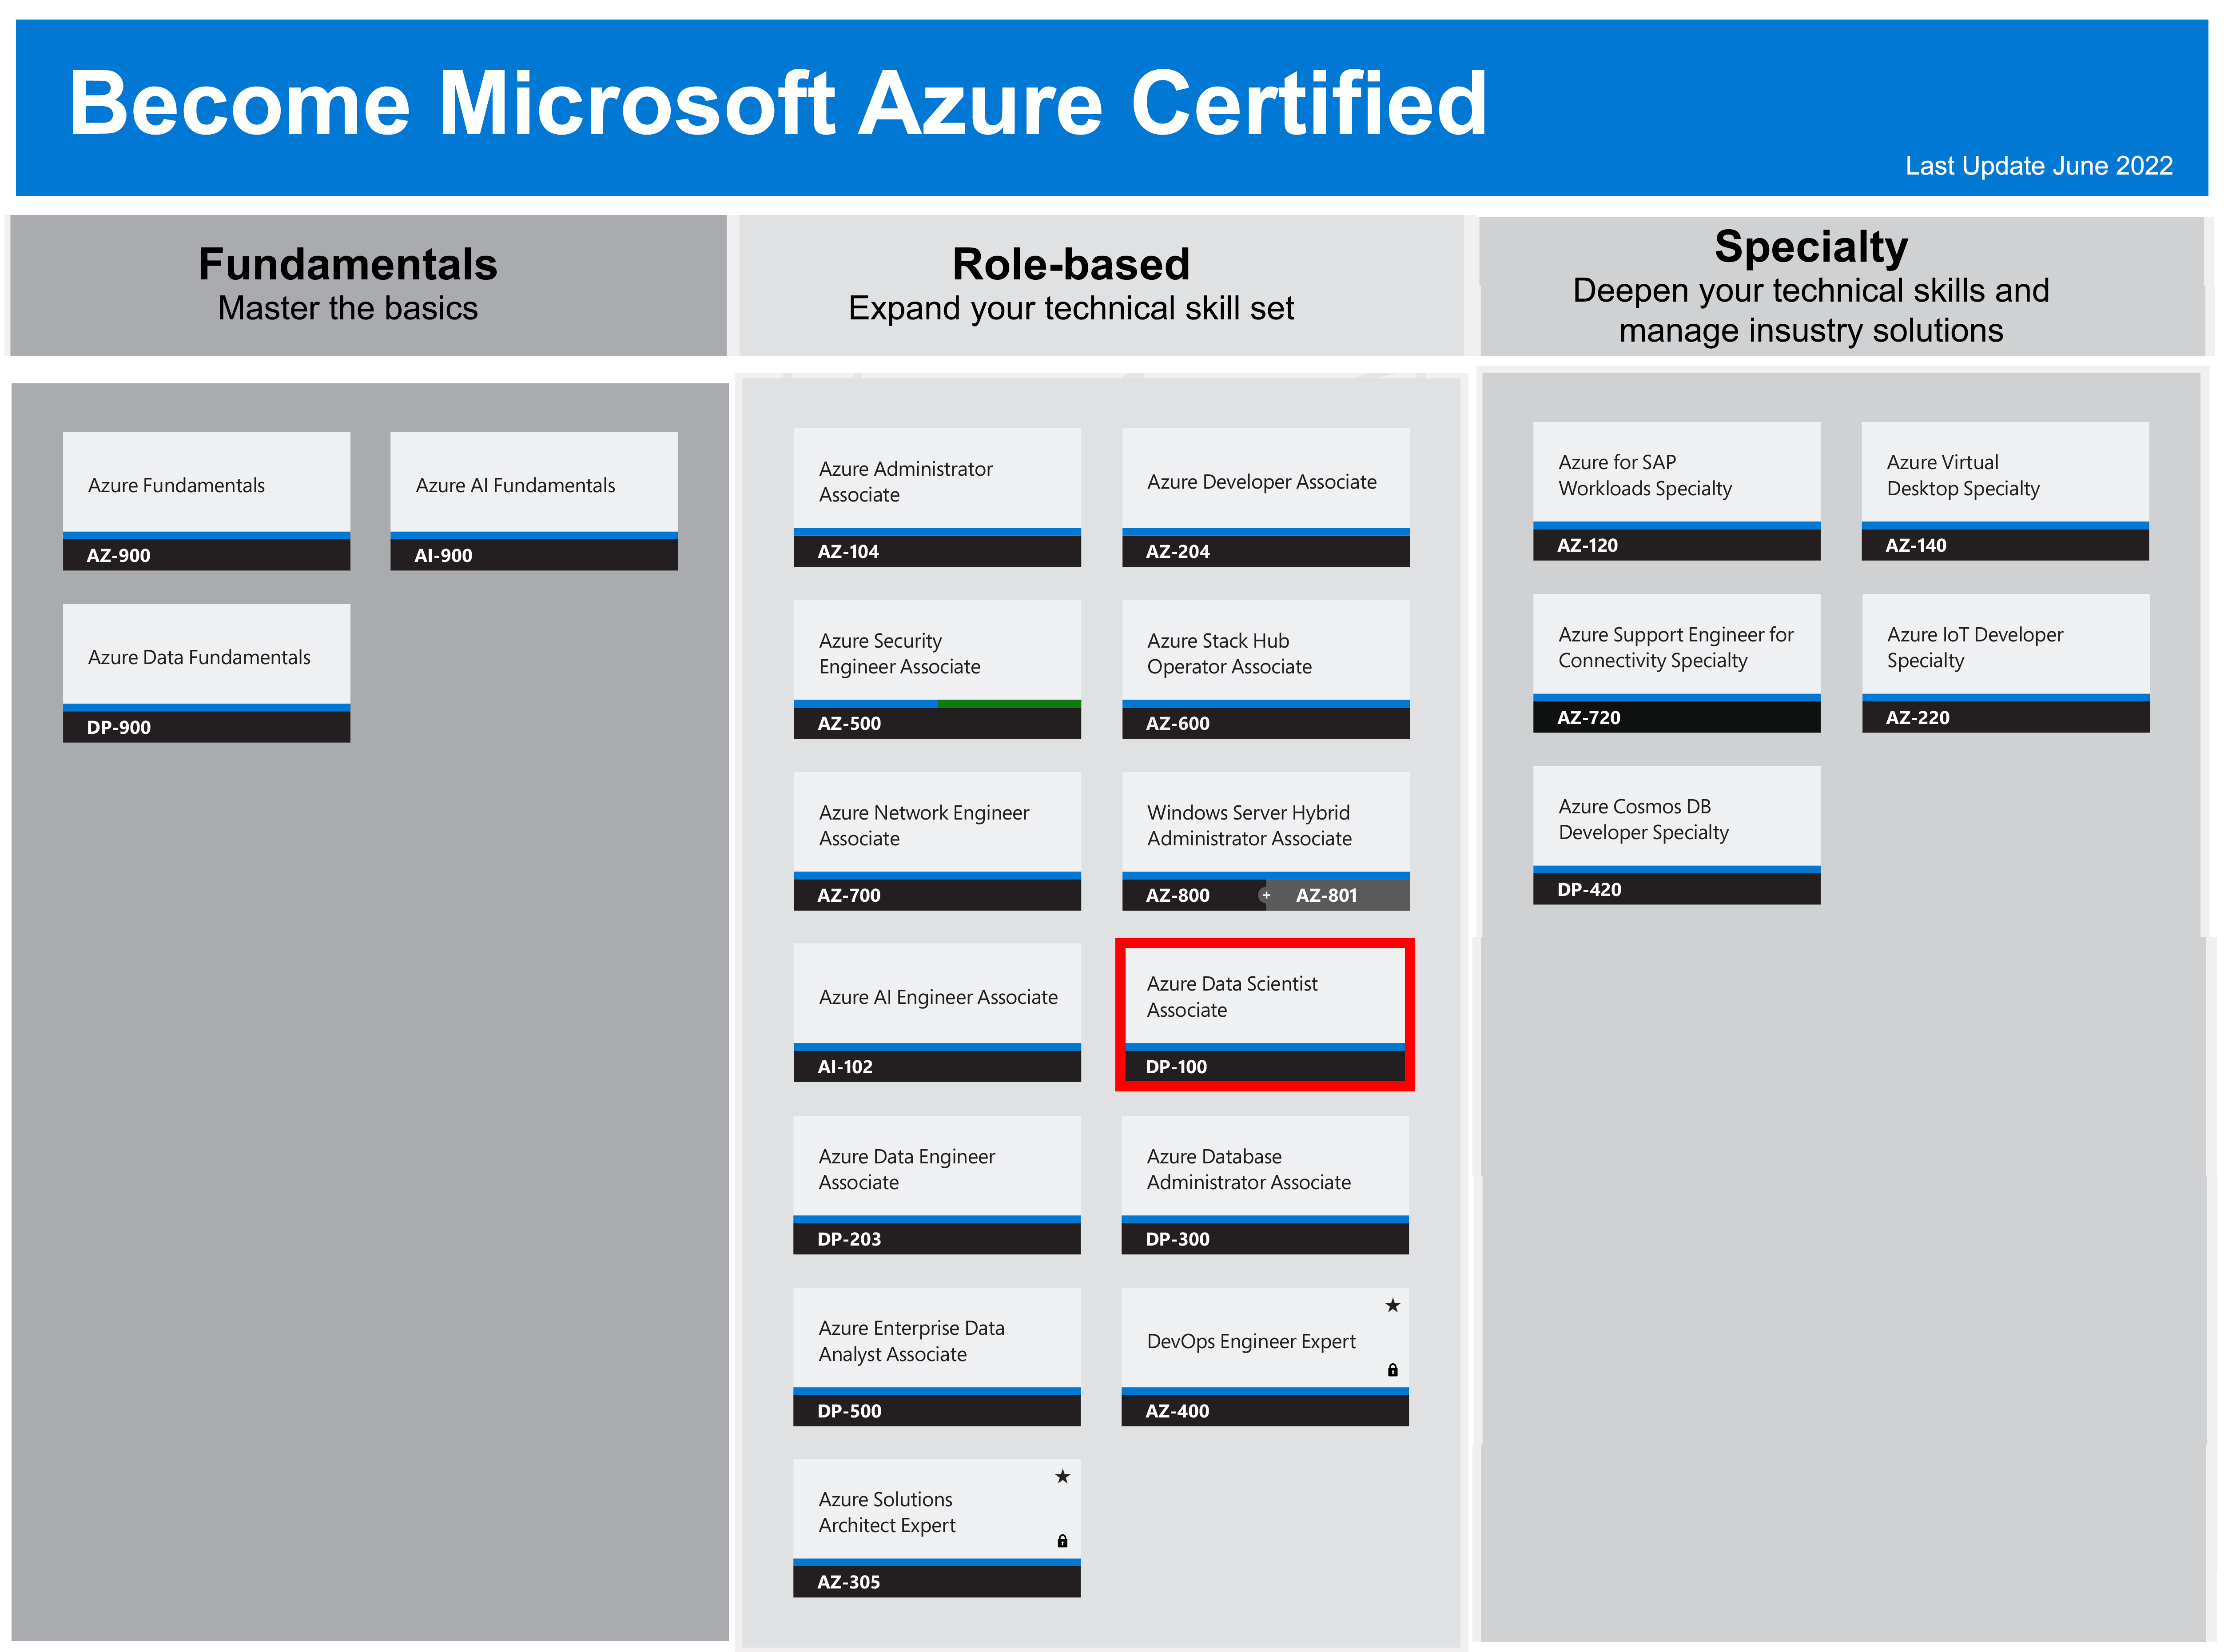Screen dimensions: 2228x1652
Task: Click the lock icon on DevOps Engineer Expert
Action: pyautogui.click(x=1392, y=1370)
